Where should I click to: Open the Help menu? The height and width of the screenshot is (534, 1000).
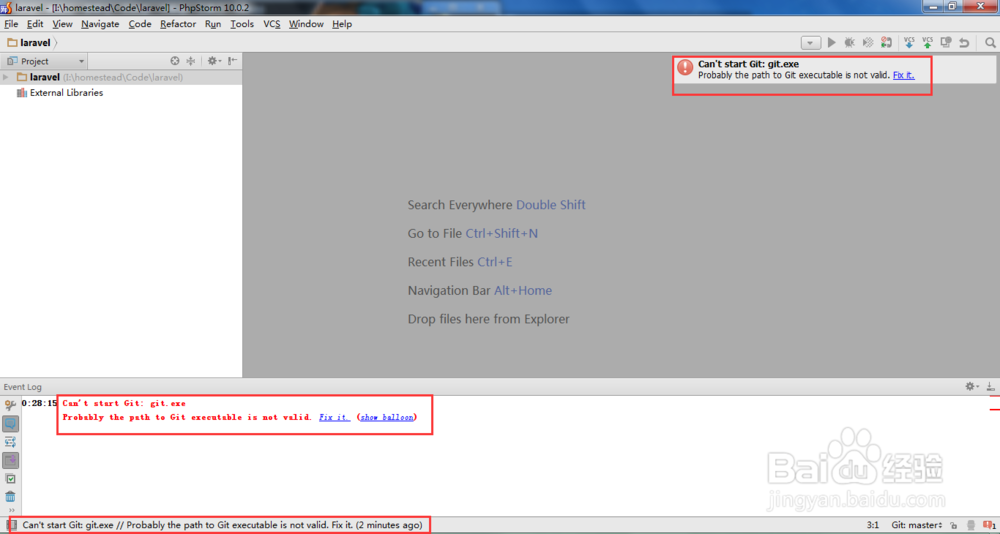tap(342, 24)
